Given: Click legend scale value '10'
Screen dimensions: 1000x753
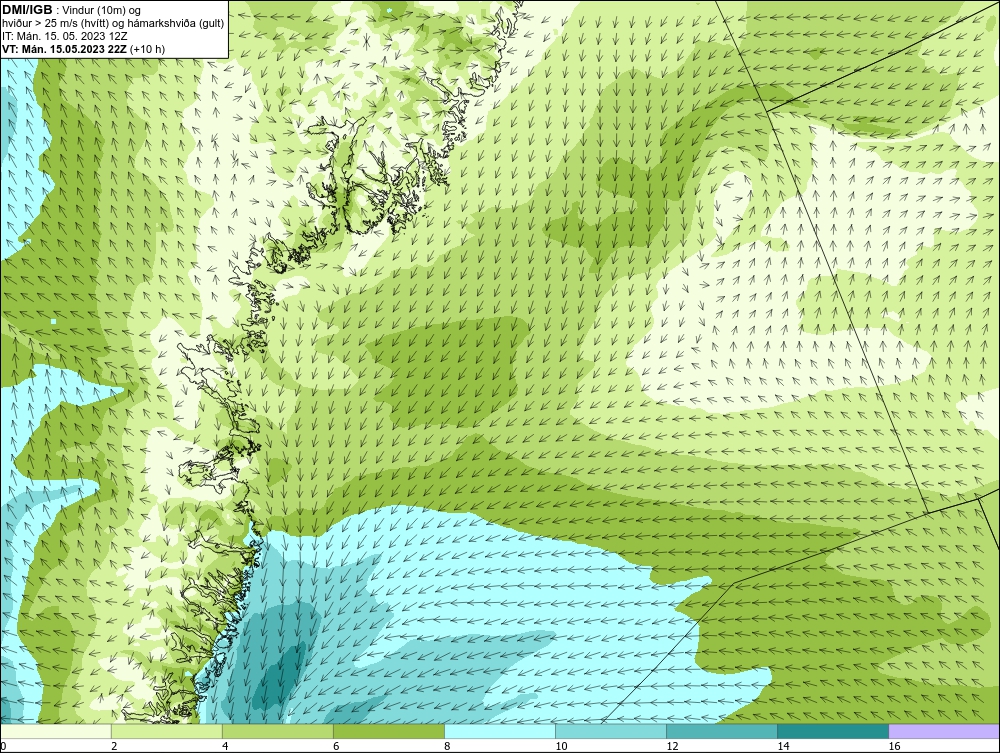Looking at the screenshot, I should point(561,746).
